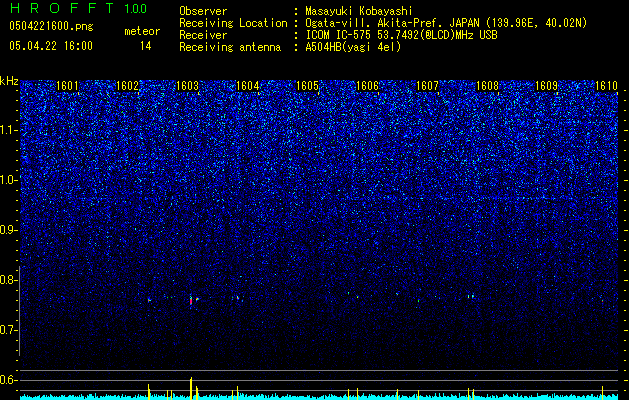Click the 1610 time marker
Image resolution: width=629 pixels, height=400 pixels.
pos(607,86)
